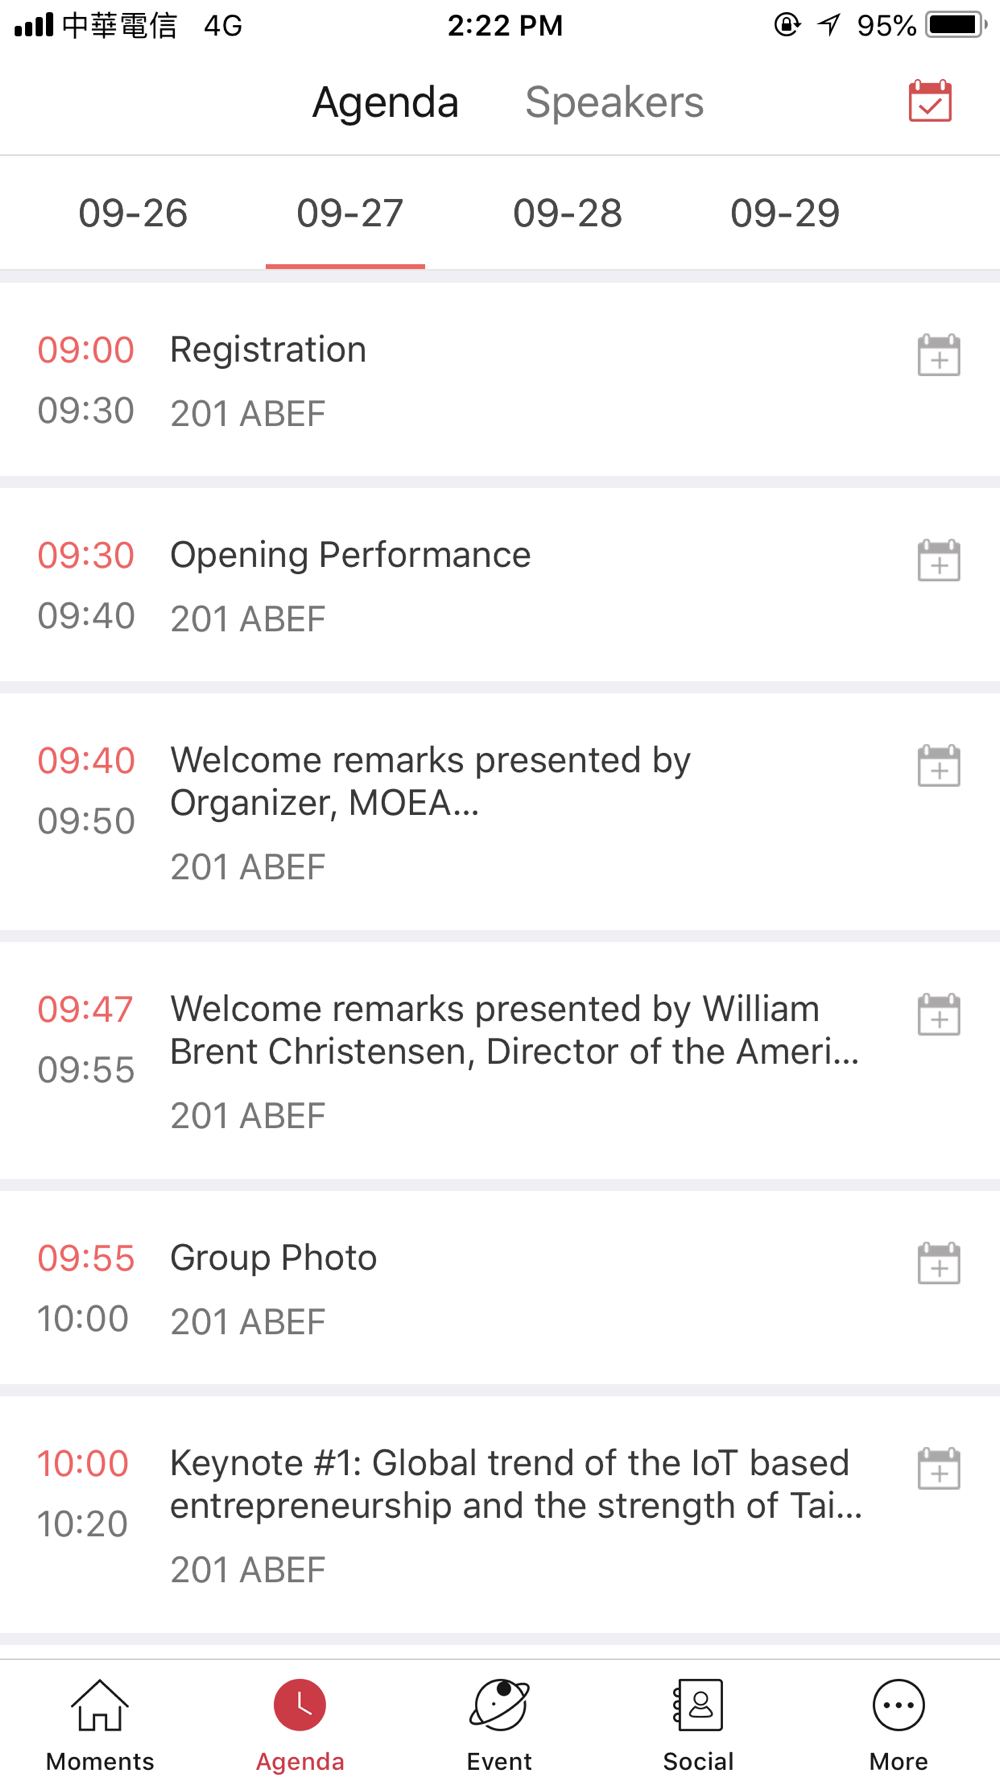
Task: Open my schedule calendar icon at top right
Action: pos(929,101)
